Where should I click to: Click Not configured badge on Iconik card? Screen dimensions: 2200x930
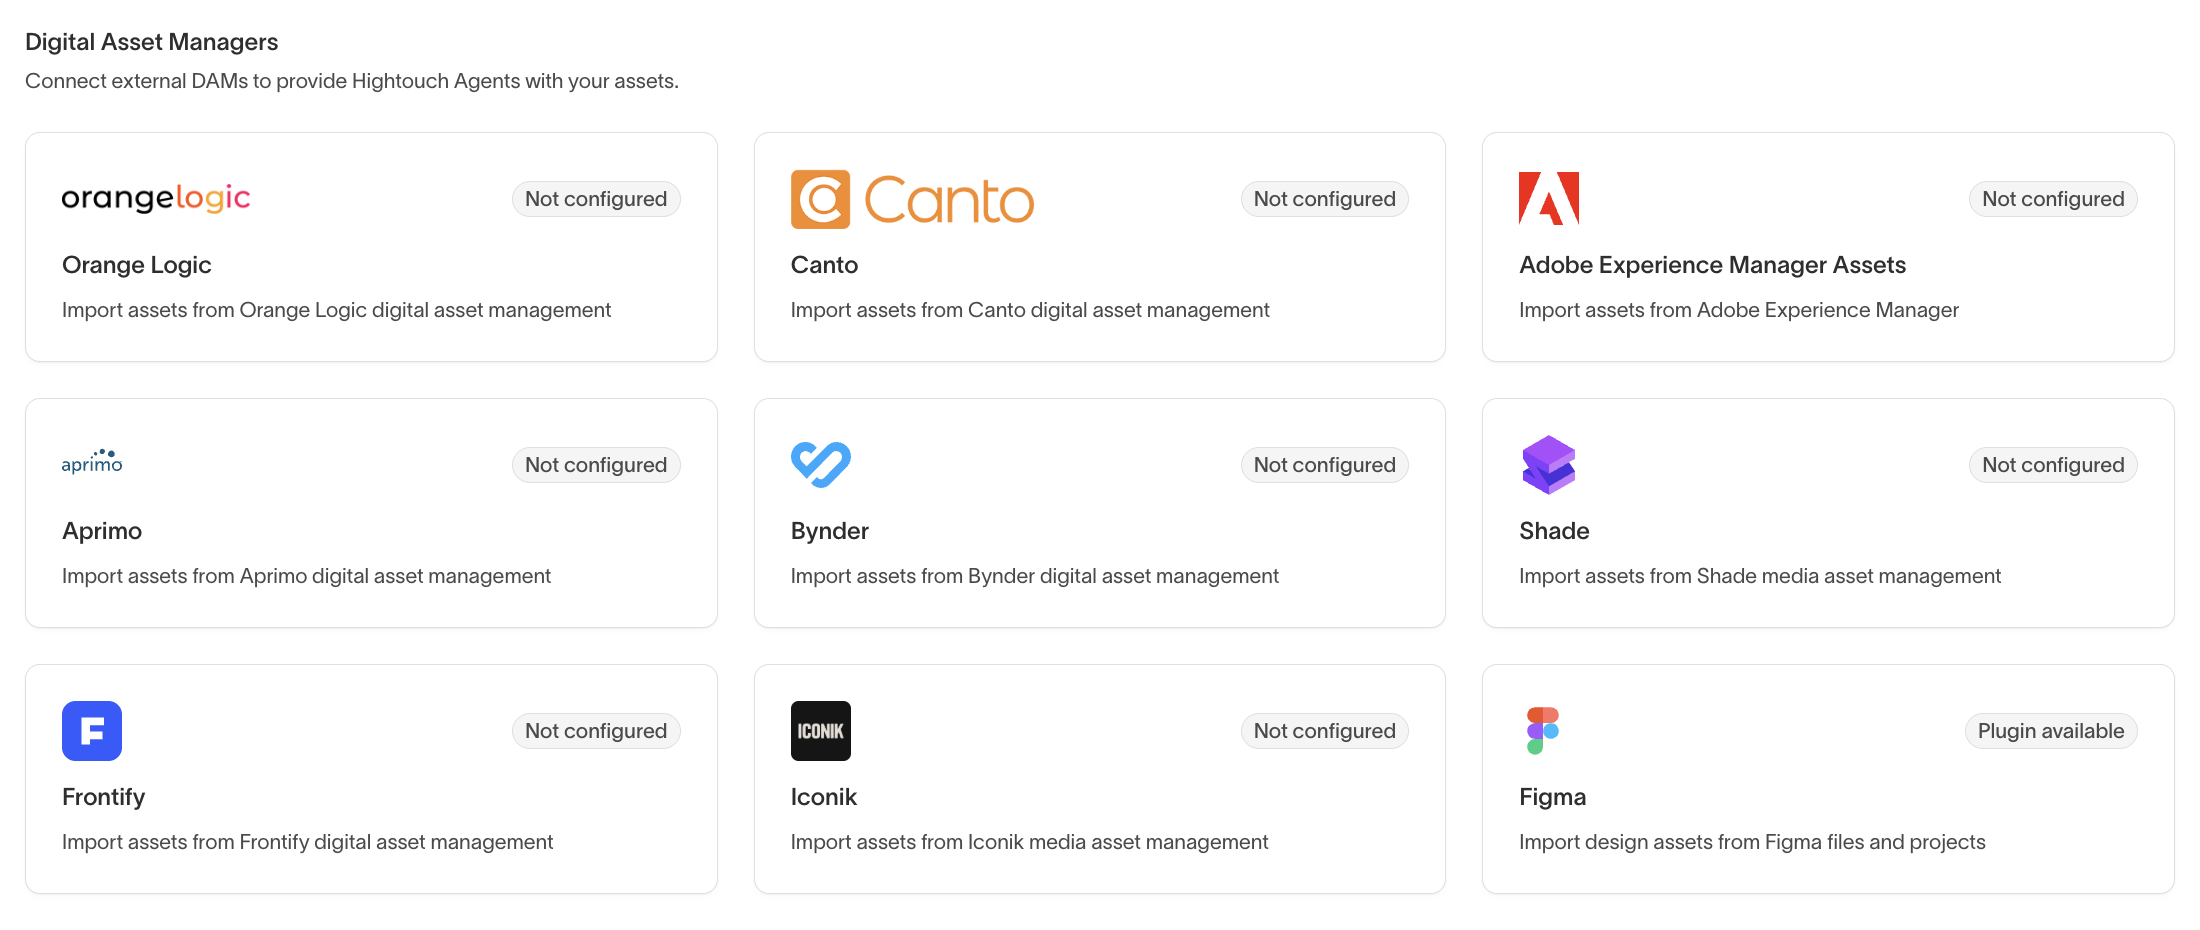click(x=1325, y=731)
